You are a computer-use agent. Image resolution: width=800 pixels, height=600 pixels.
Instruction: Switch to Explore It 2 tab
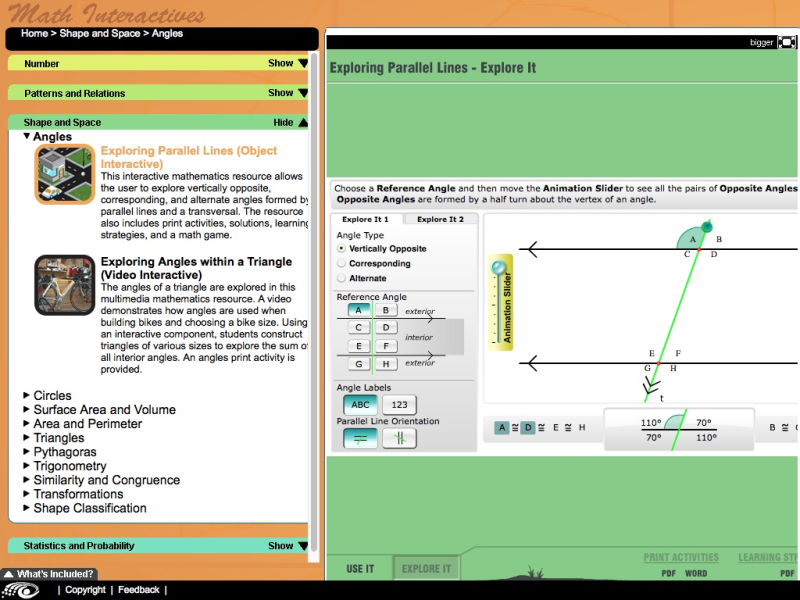[x=440, y=219]
